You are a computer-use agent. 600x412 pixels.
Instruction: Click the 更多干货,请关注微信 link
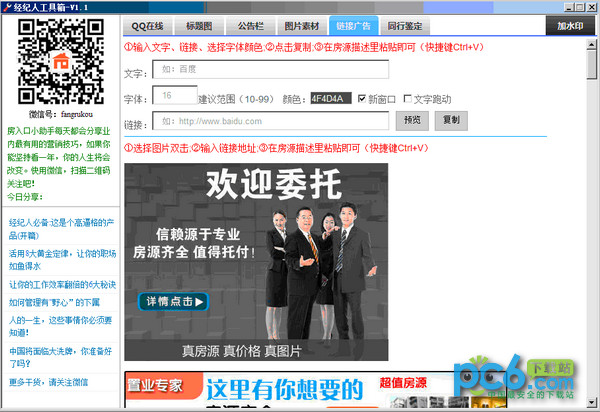click(48, 382)
